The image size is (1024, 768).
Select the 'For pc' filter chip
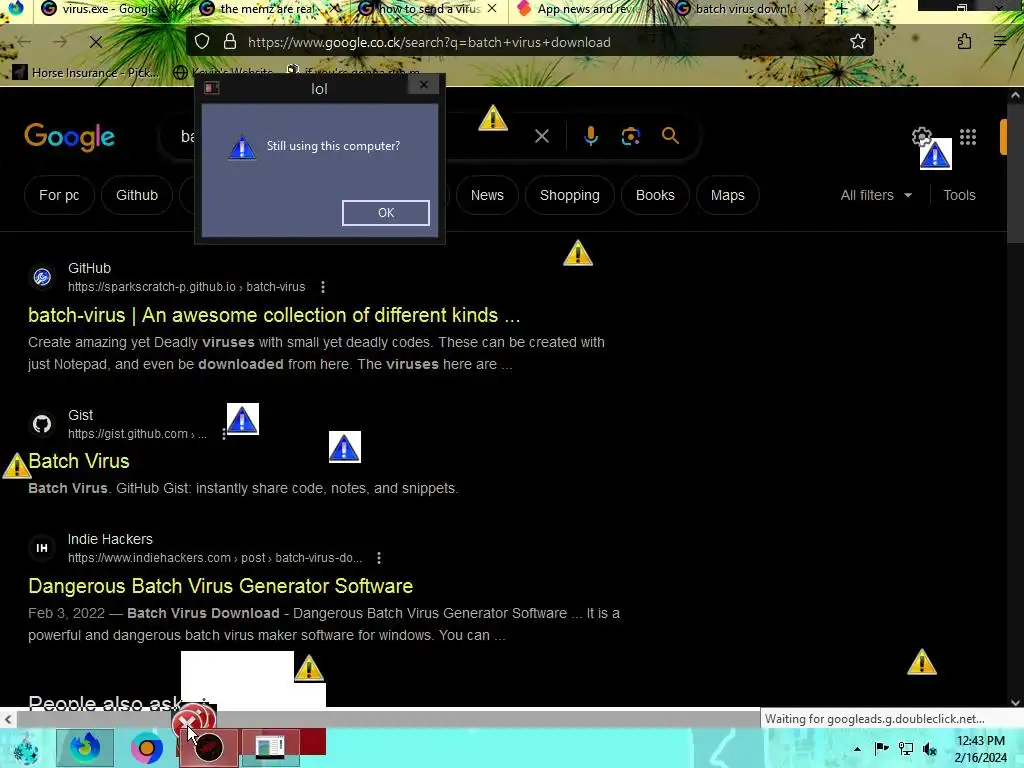[x=59, y=195]
